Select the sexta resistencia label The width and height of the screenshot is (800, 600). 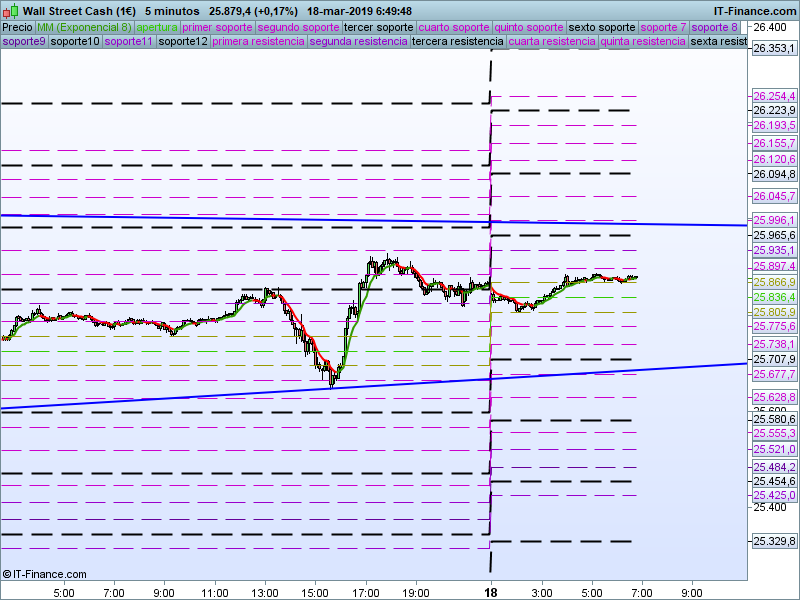[x=718, y=41]
